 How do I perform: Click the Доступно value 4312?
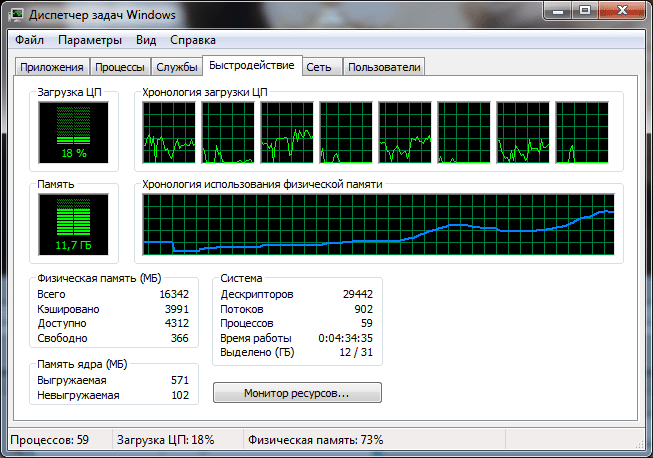click(177, 324)
